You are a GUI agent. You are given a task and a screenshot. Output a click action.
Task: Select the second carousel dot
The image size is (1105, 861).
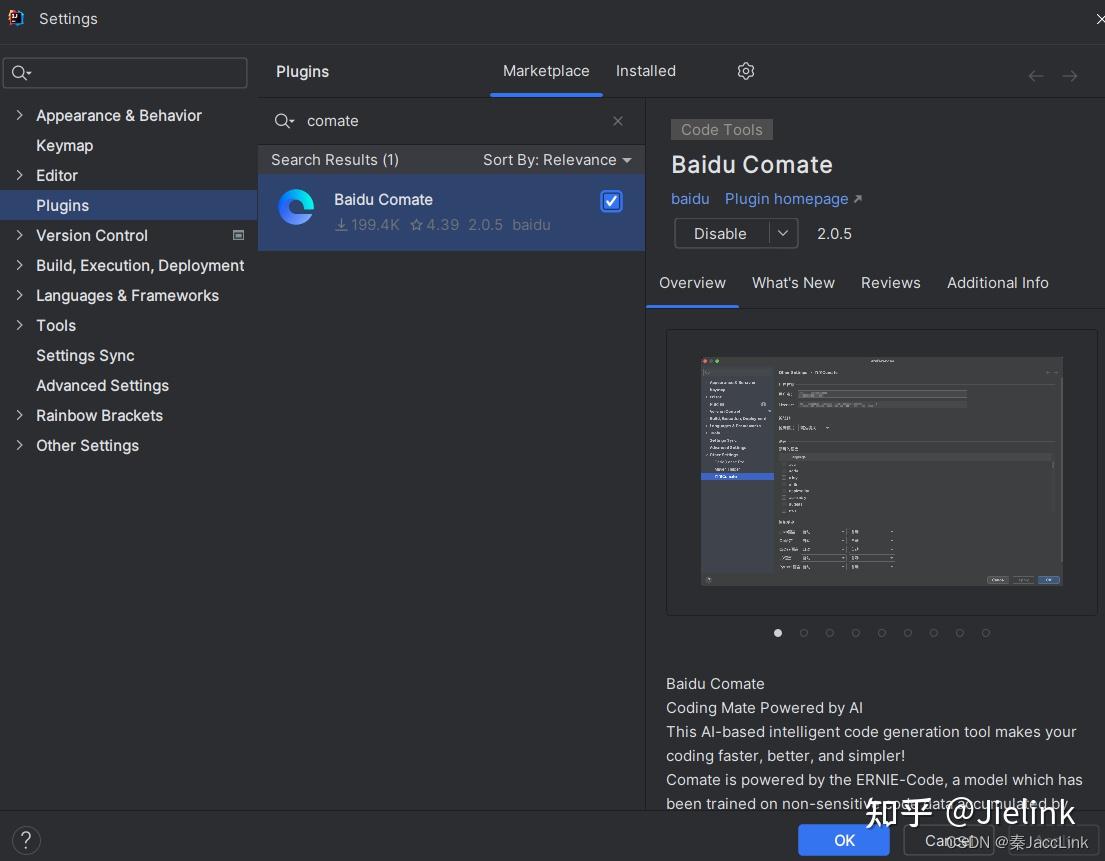pos(804,633)
